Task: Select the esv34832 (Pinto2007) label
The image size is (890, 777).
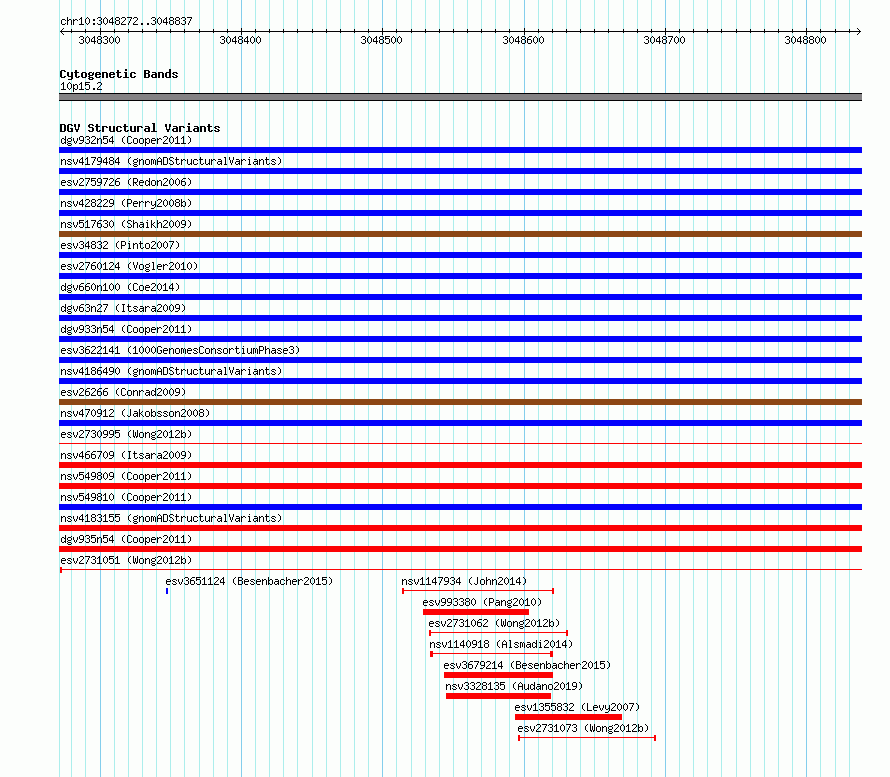Action: (120, 245)
